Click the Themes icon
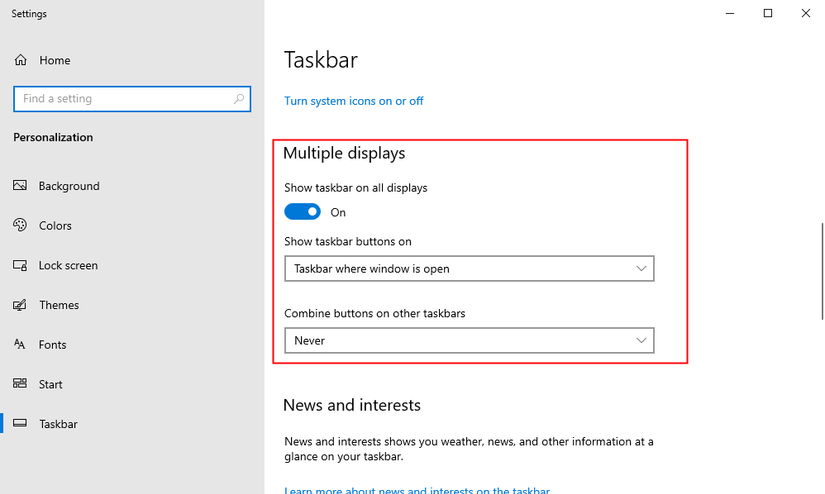The width and height of the screenshot is (825, 494). pyautogui.click(x=19, y=305)
